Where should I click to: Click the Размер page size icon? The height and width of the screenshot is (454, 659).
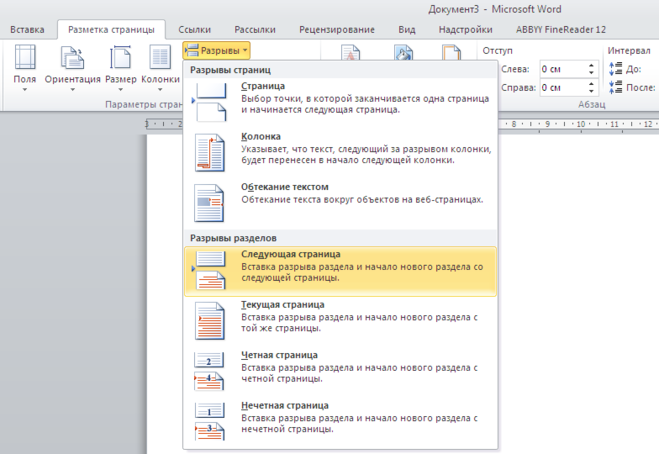[x=121, y=57]
